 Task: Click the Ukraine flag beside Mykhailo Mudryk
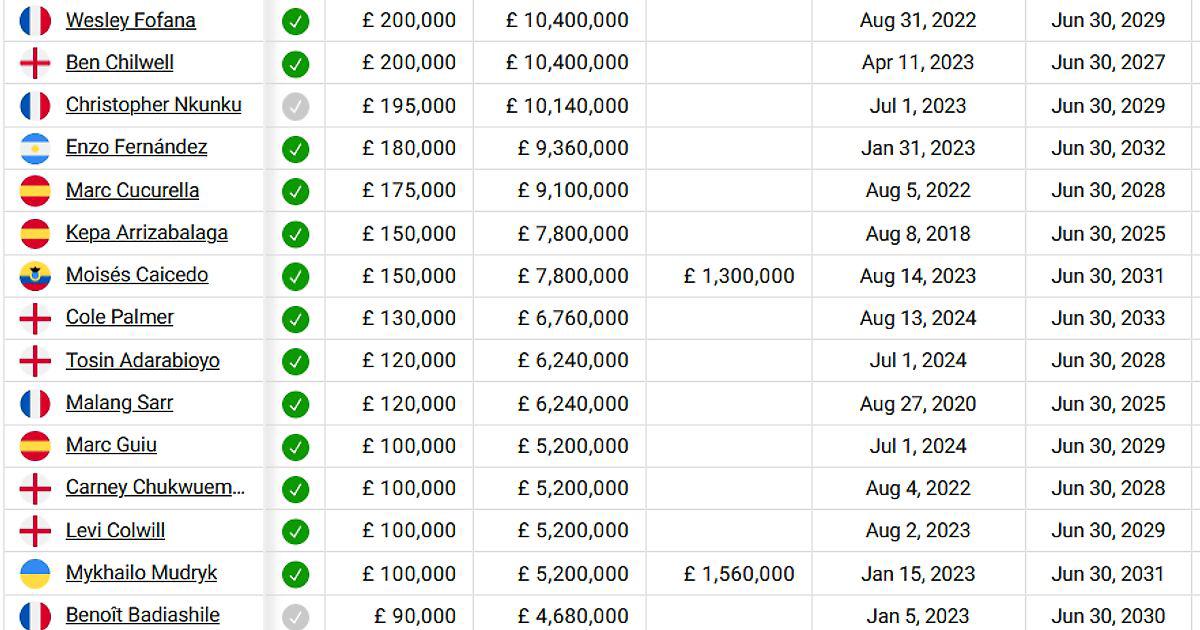pos(35,573)
